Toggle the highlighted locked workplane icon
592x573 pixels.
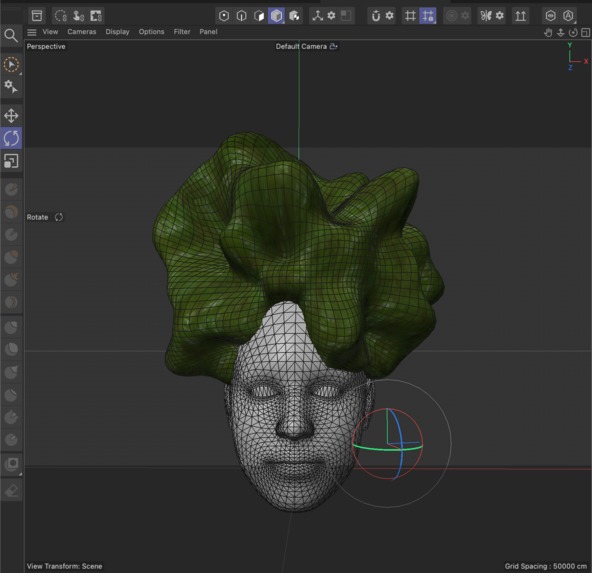pos(428,16)
